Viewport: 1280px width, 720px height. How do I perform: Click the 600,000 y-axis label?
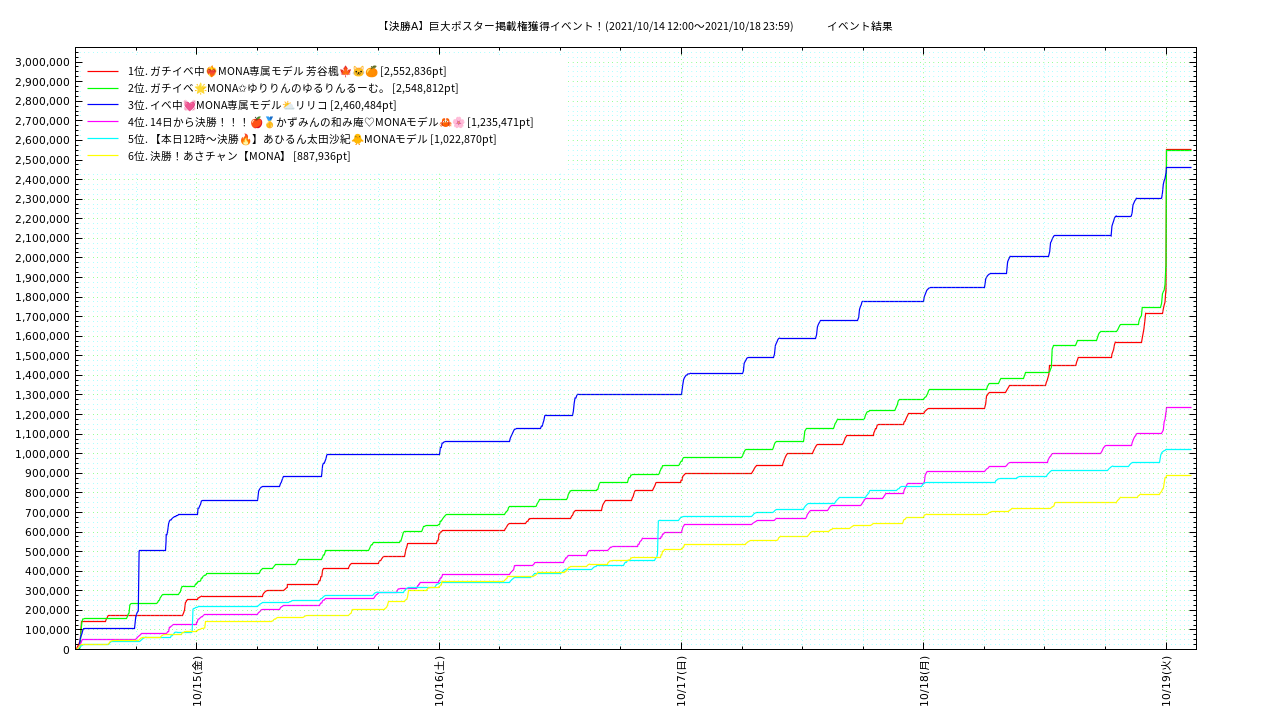click(x=49, y=532)
